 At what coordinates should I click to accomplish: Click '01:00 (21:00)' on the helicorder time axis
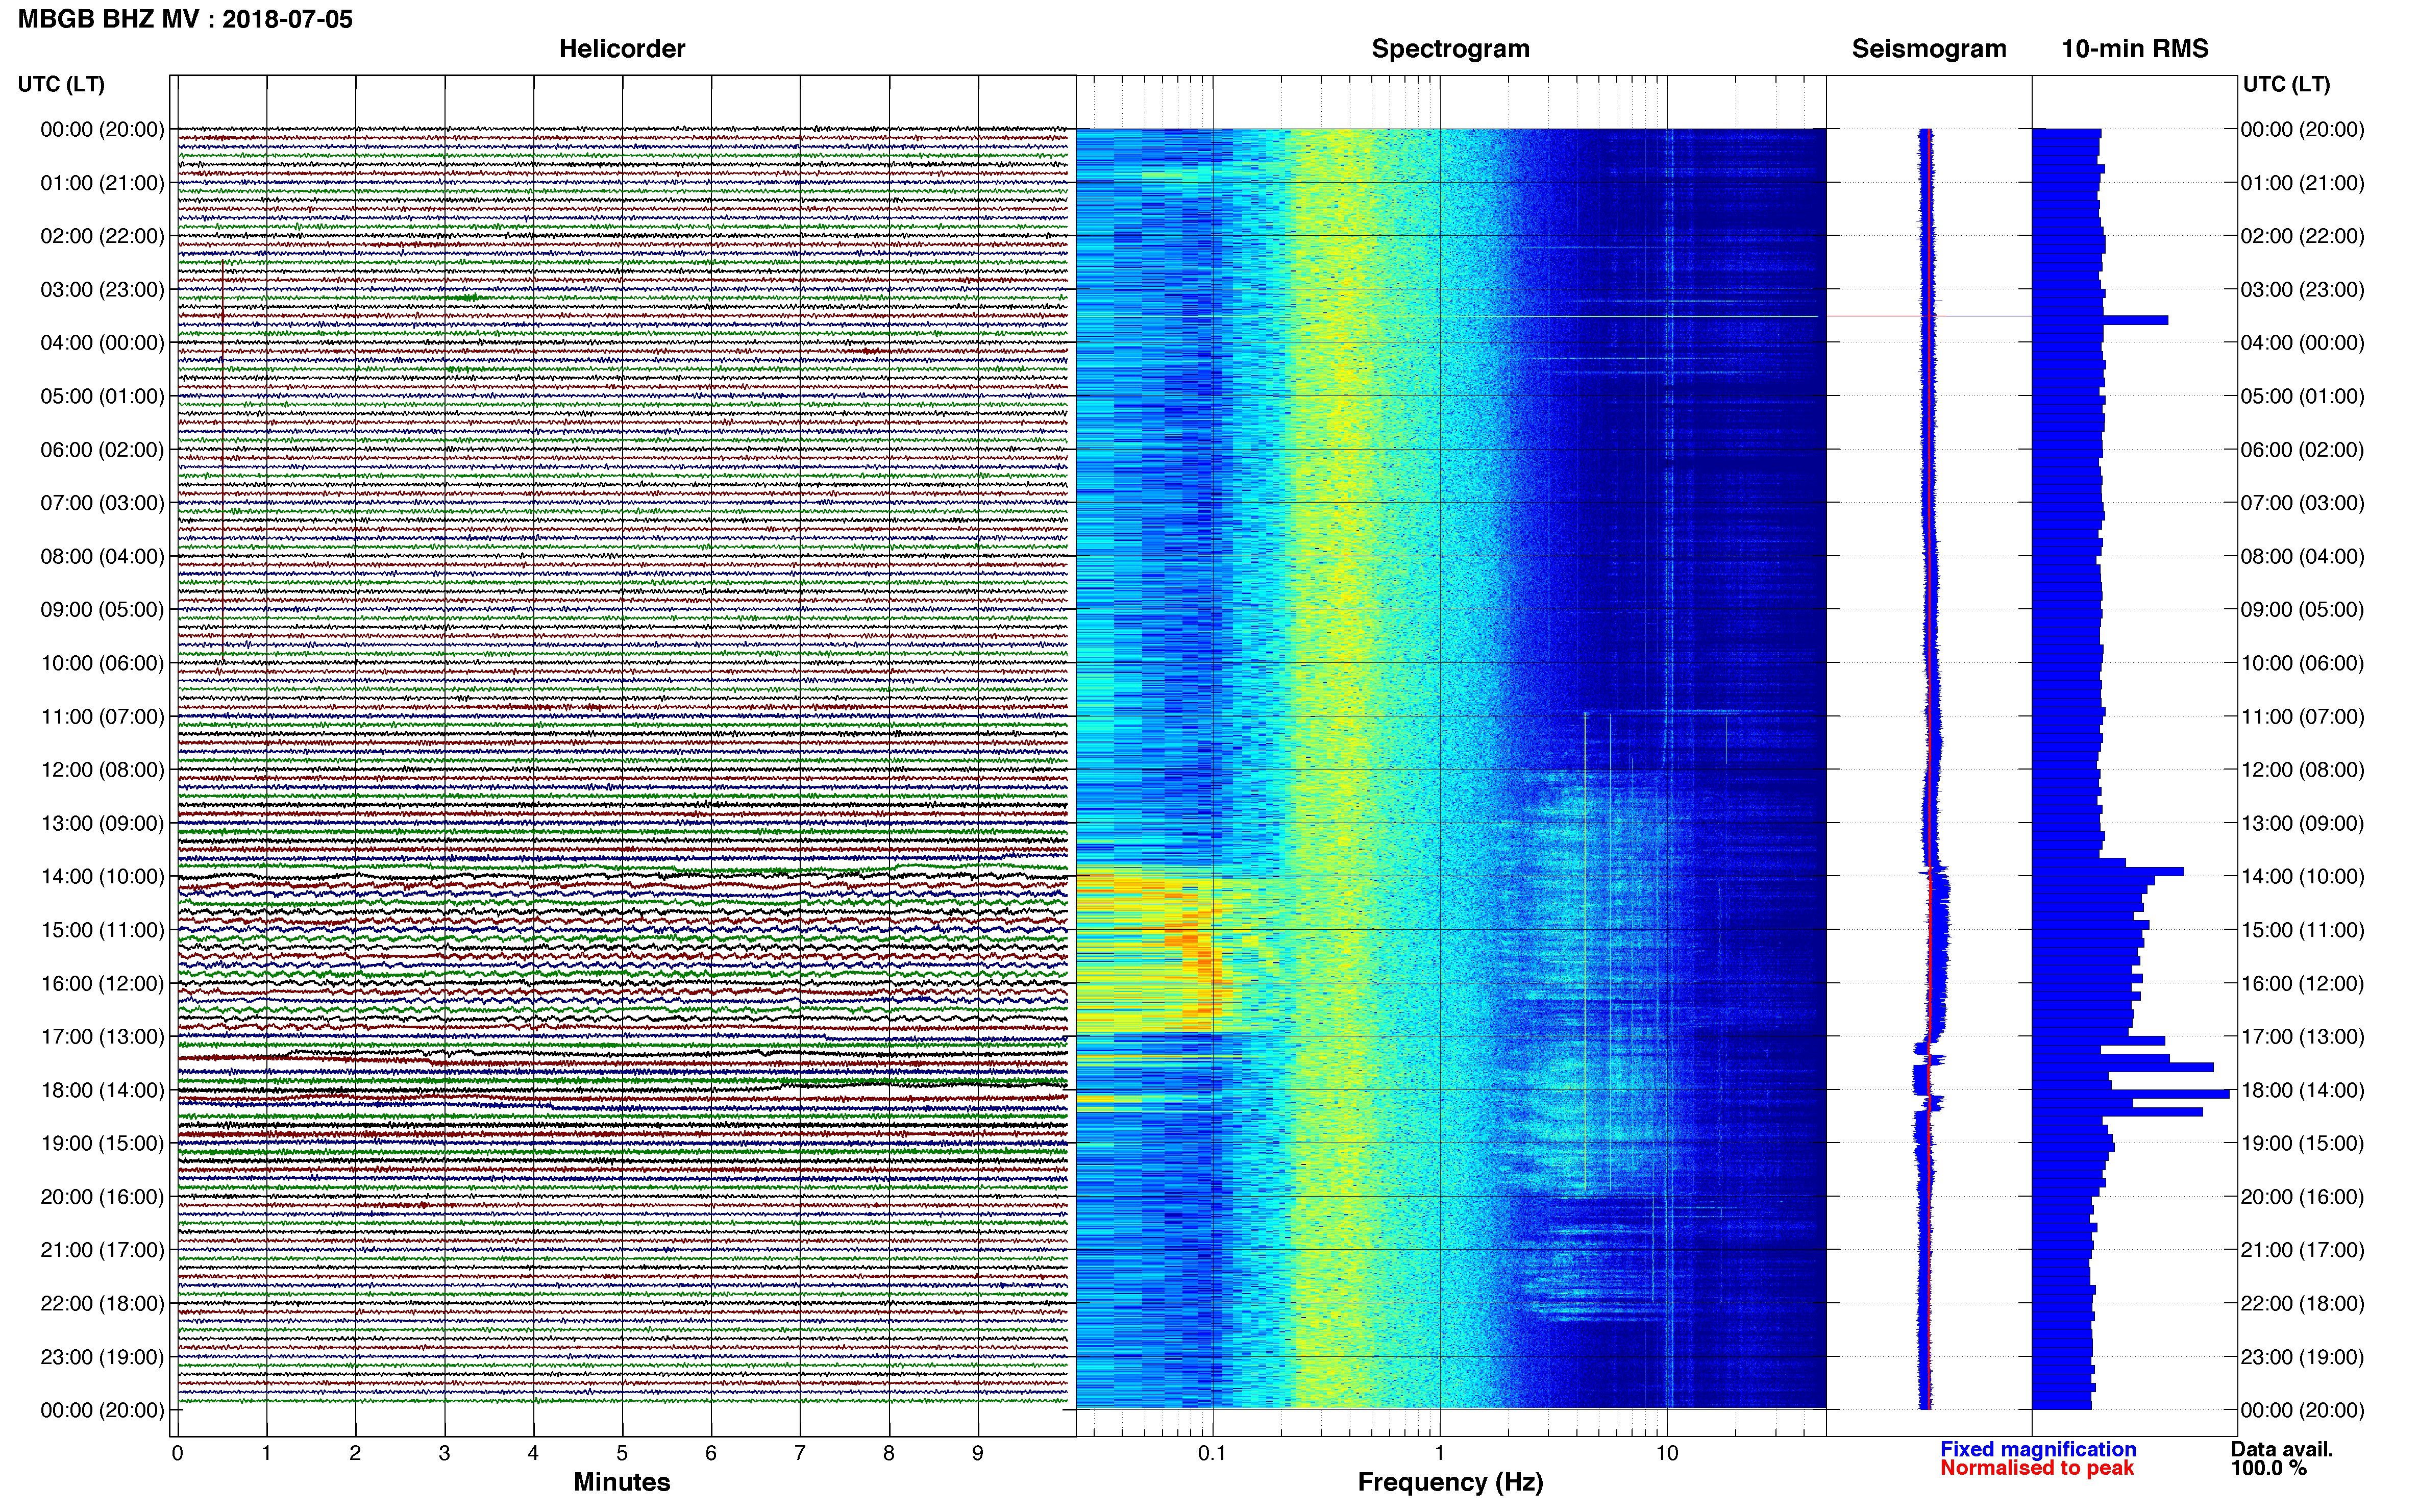coord(102,183)
